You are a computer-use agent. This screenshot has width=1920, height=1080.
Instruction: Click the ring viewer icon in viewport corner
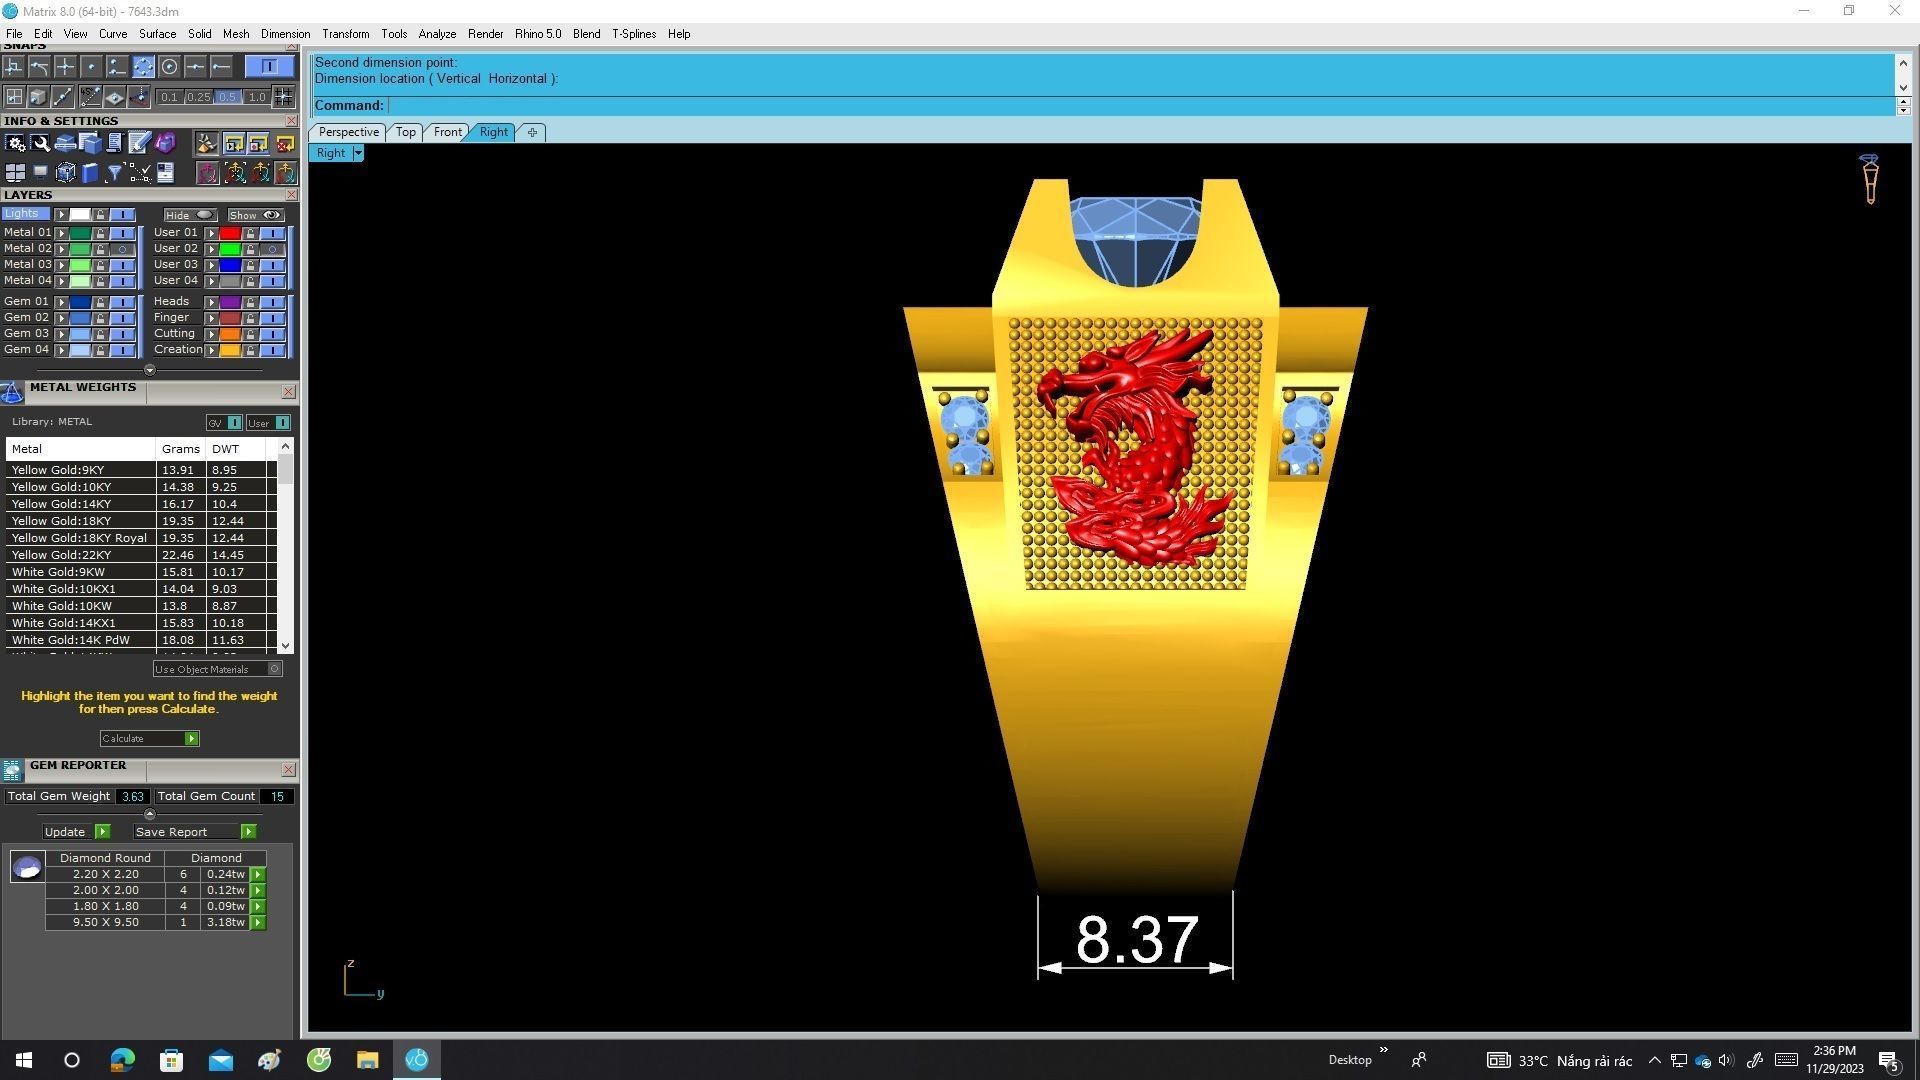click(x=1869, y=180)
